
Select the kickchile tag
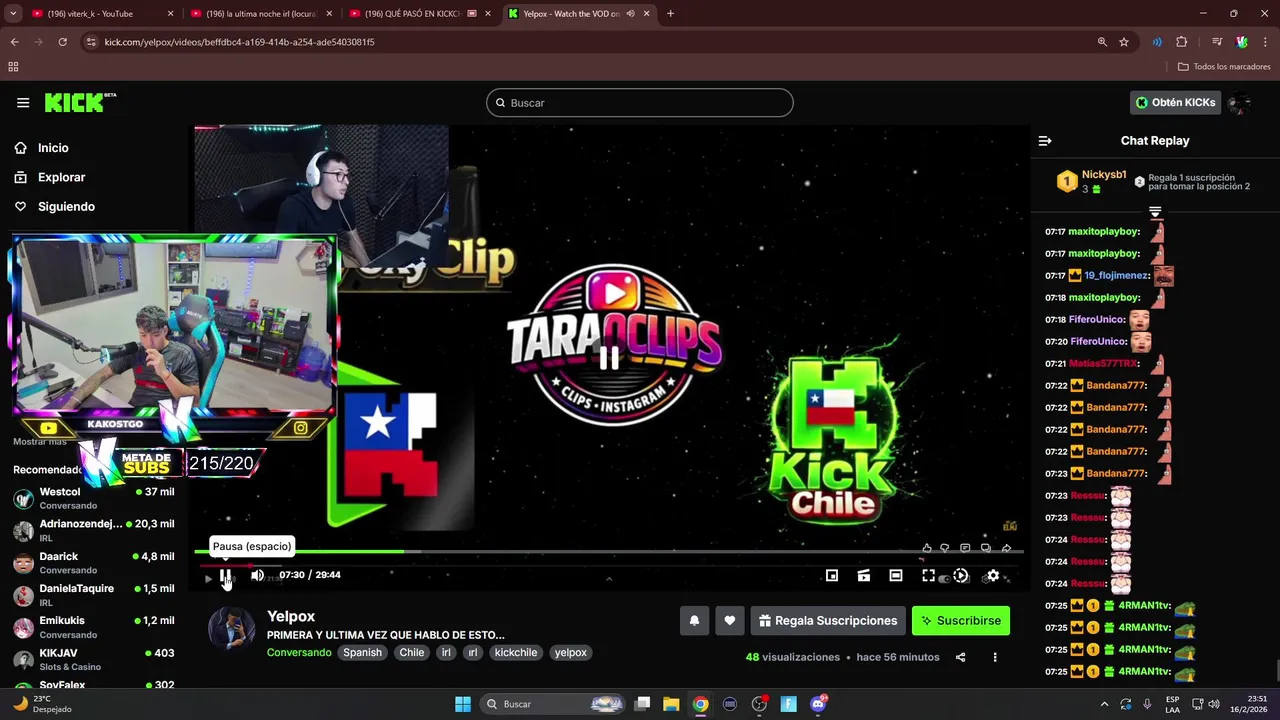[x=516, y=652]
